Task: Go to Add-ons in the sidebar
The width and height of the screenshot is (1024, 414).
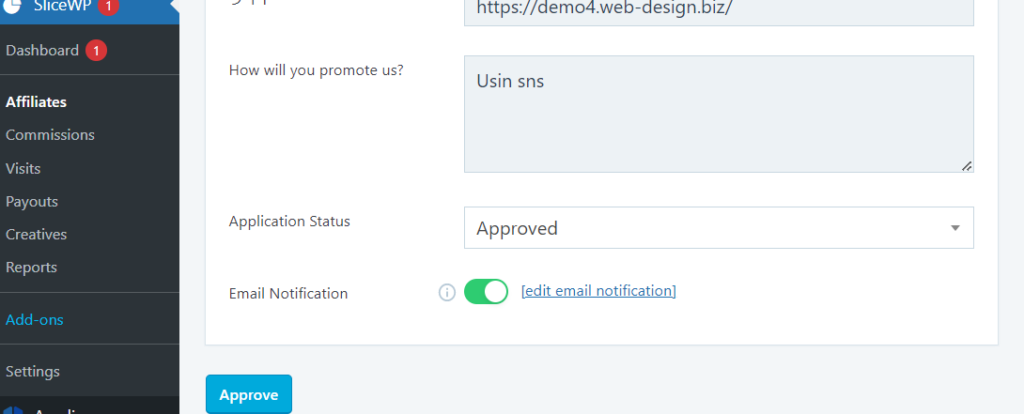Action: point(35,320)
